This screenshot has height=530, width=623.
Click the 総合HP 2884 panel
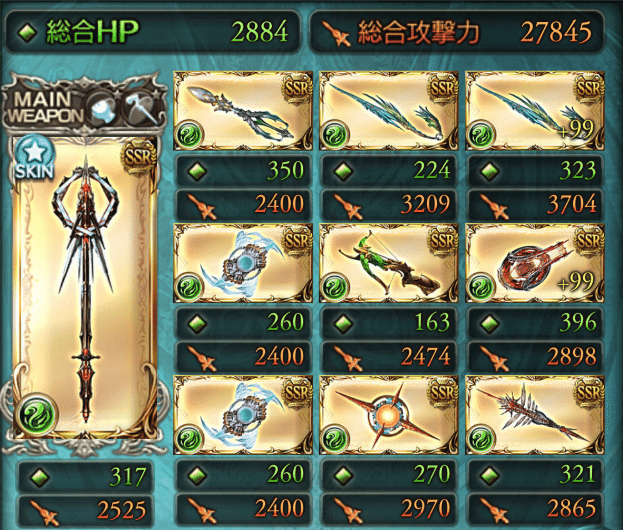click(x=153, y=32)
